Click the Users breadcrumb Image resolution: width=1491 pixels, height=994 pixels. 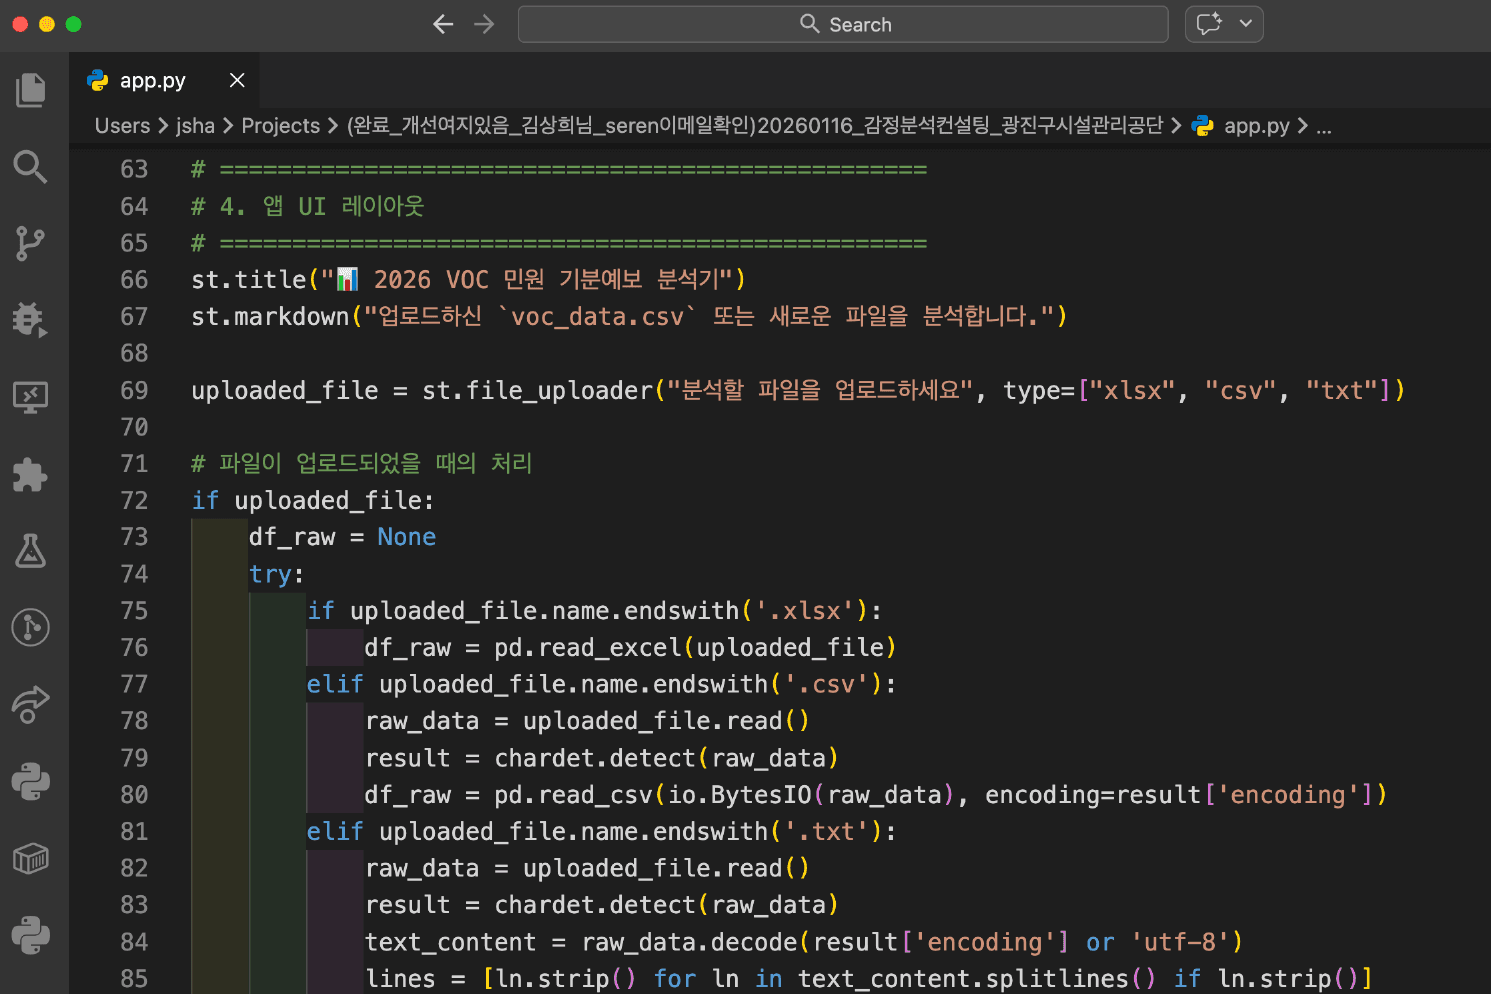click(122, 126)
